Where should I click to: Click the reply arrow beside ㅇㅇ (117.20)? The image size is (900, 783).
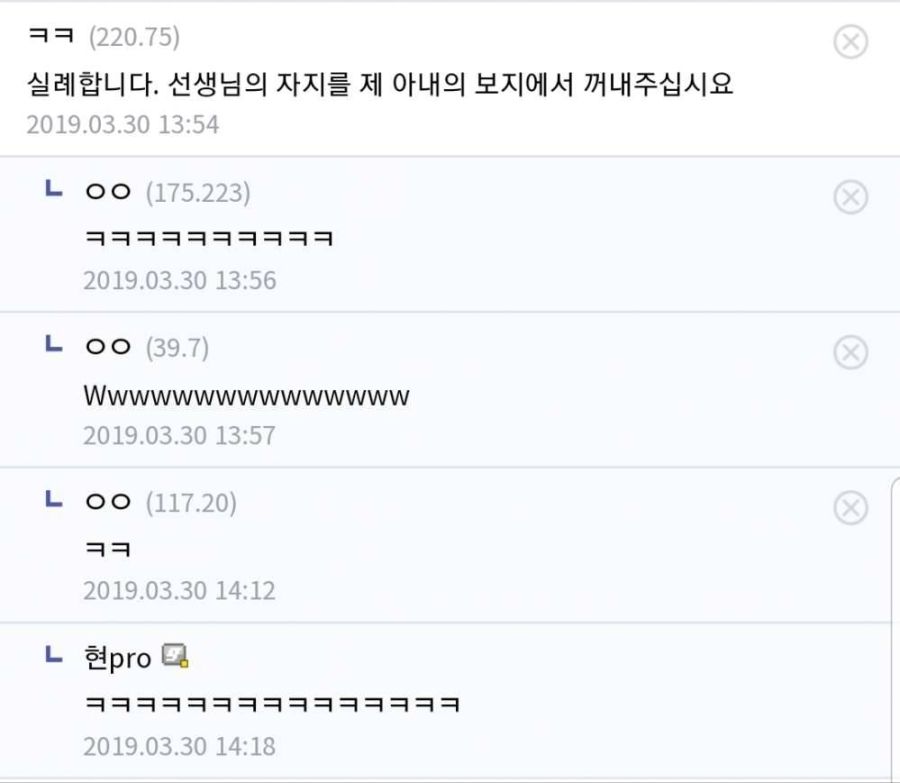[x=54, y=500]
